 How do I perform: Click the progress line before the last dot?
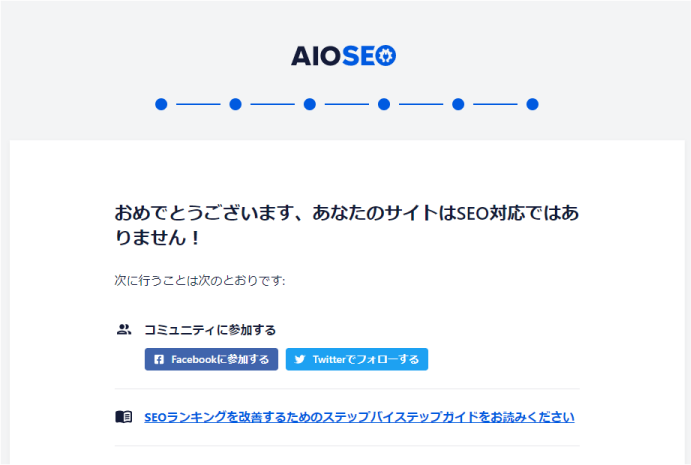(x=495, y=104)
